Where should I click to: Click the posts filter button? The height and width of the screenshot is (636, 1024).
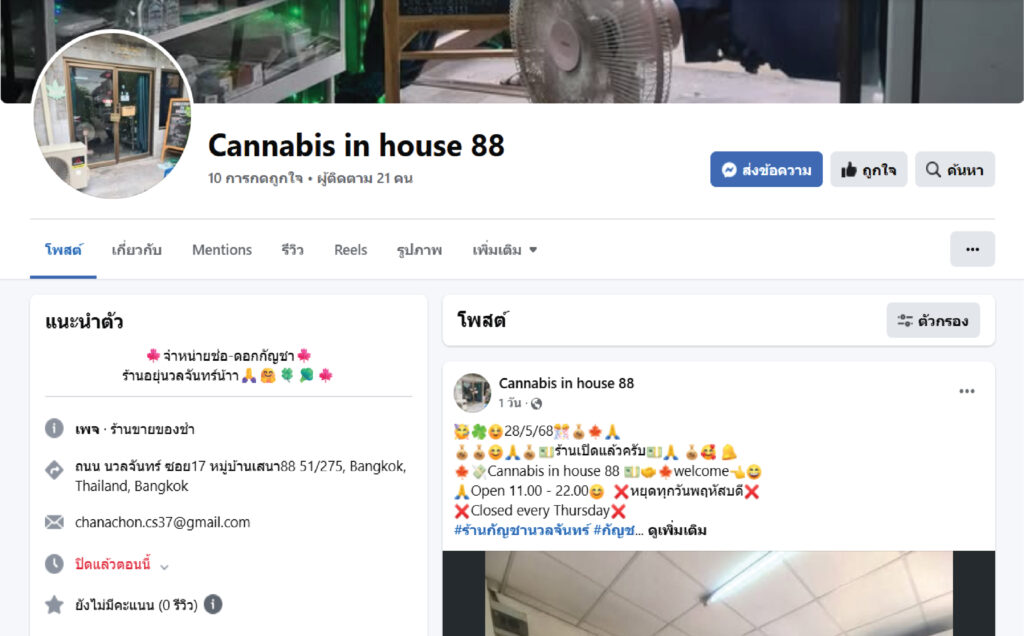pos(933,321)
